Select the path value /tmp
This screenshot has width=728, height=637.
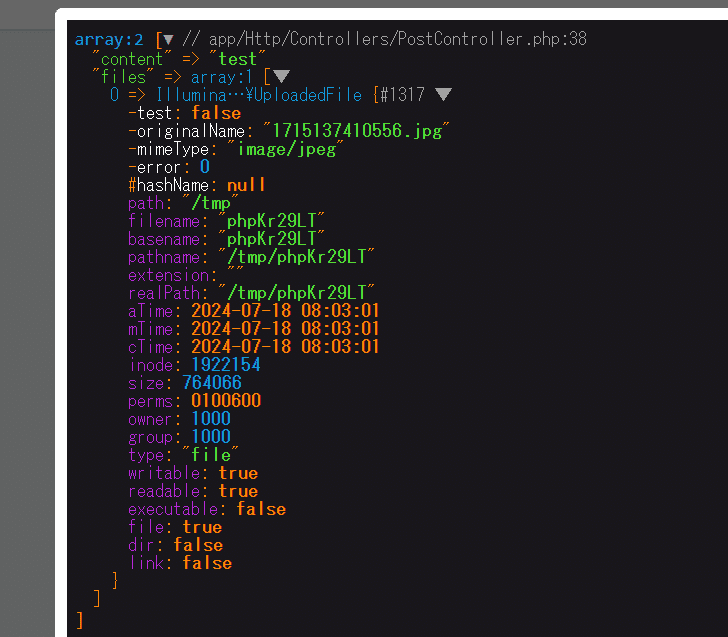point(210,203)
